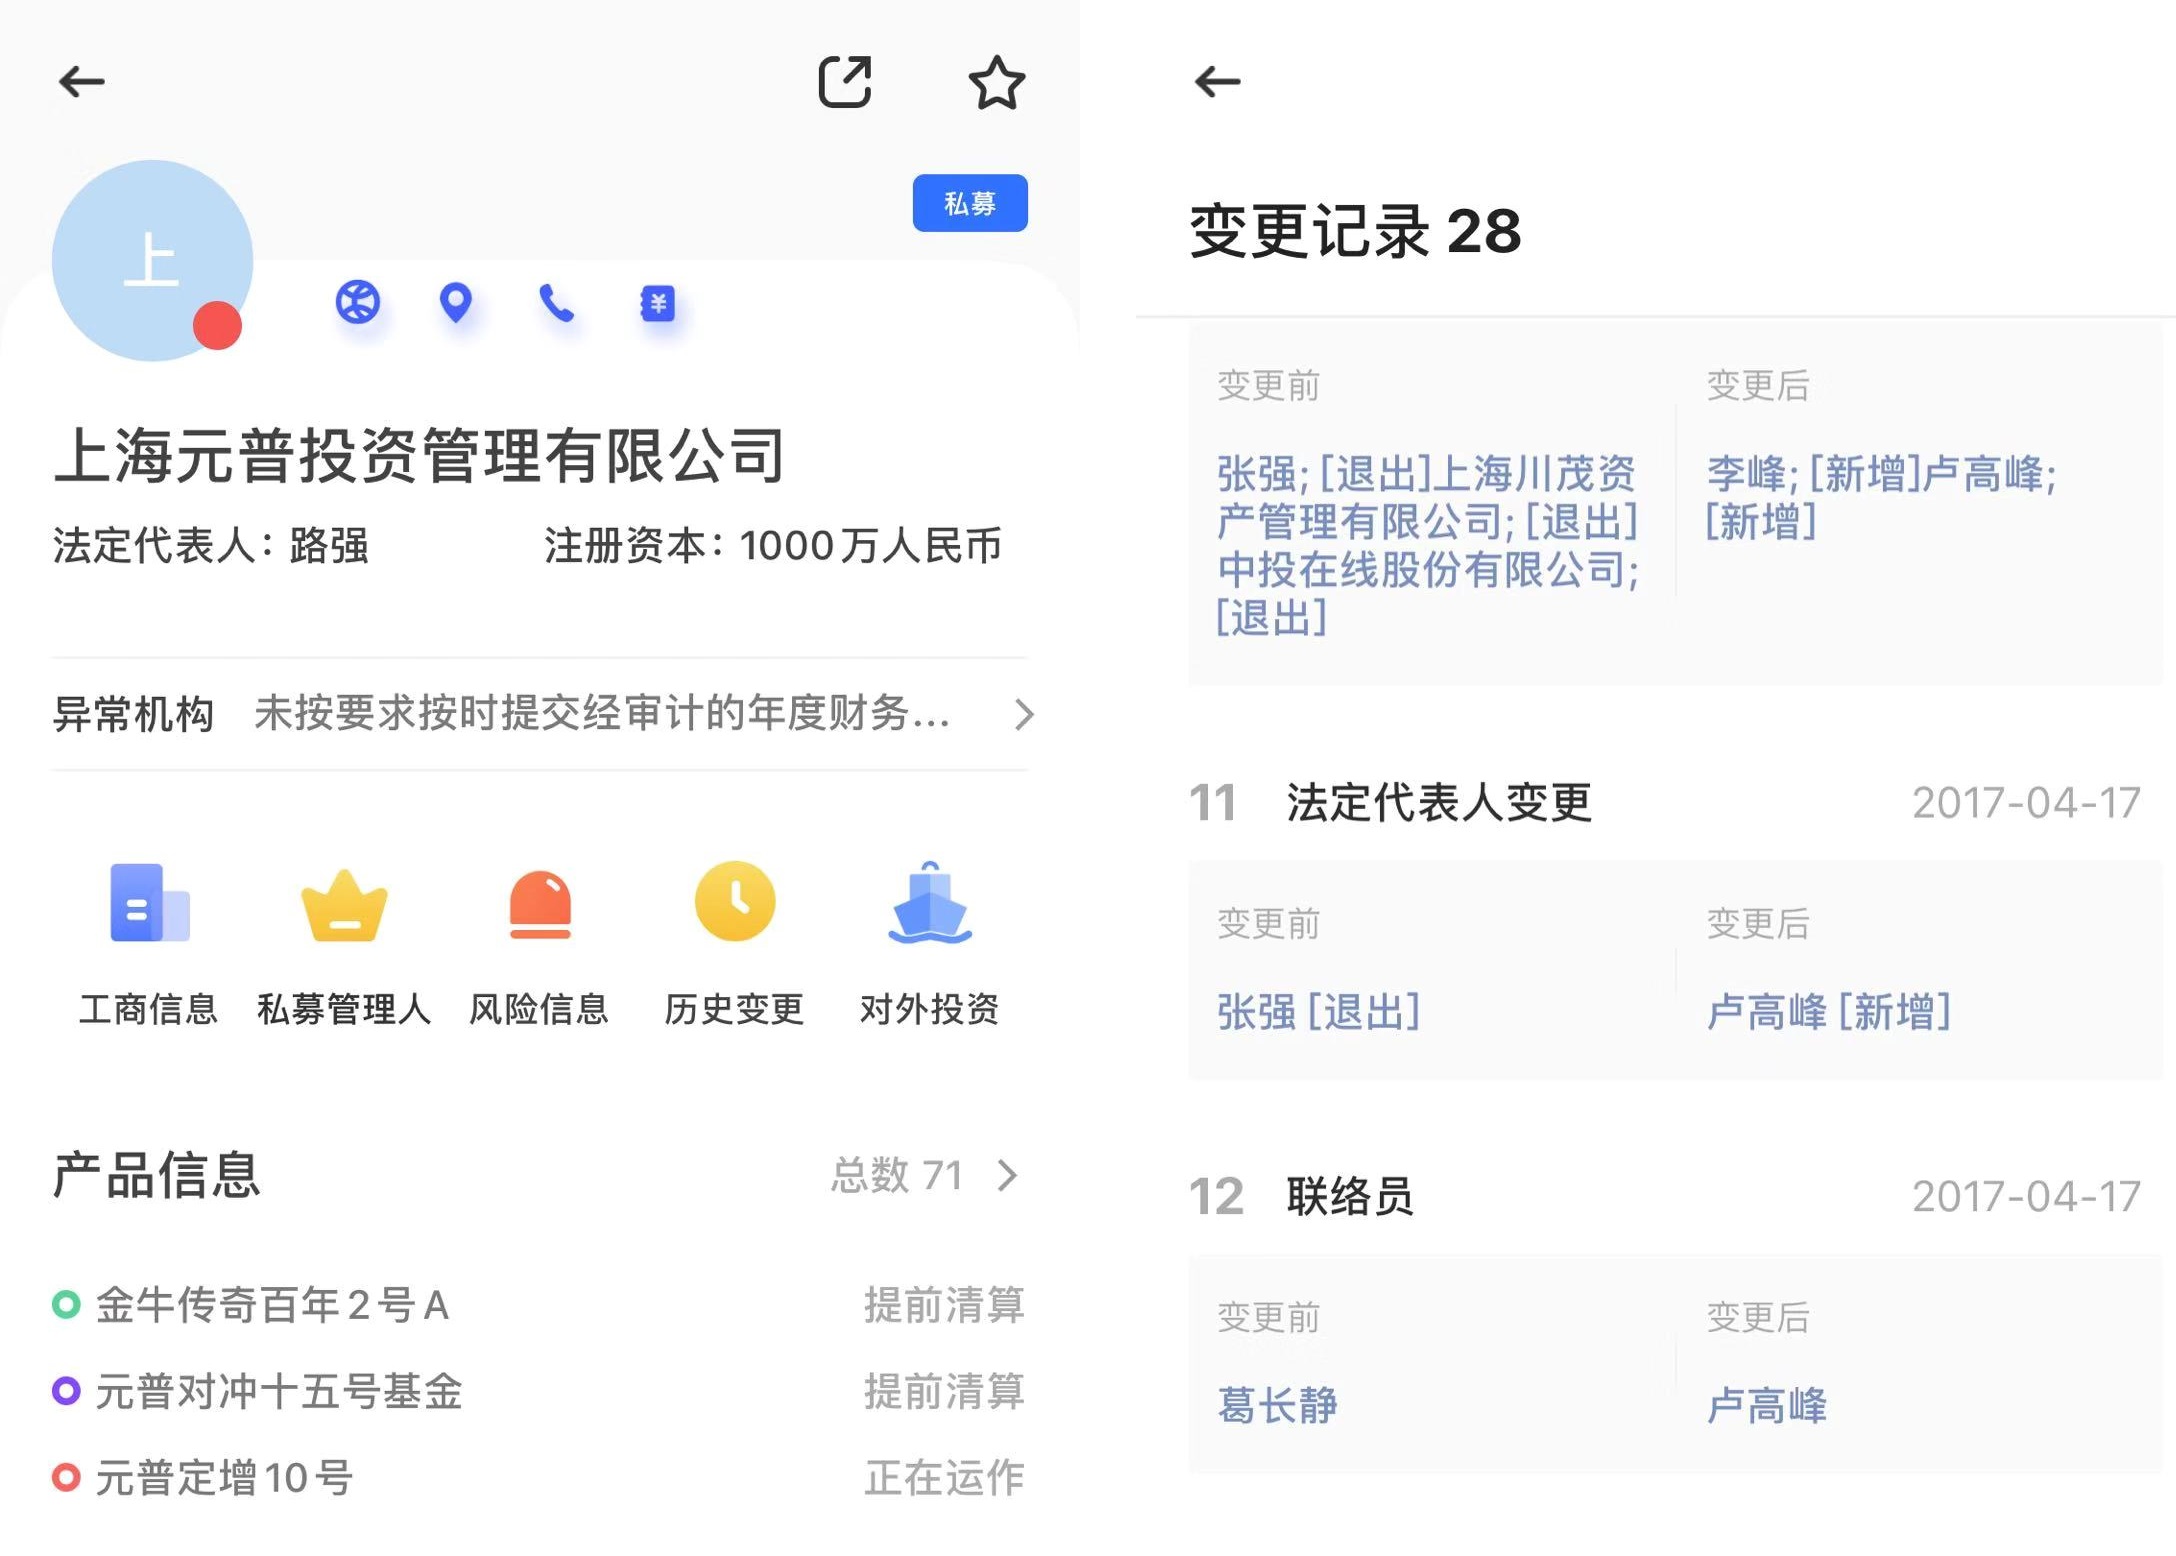This screenshot has height=1556, width=2176.
Task: Favorite the company with the star icon
Action: (996, 82)
